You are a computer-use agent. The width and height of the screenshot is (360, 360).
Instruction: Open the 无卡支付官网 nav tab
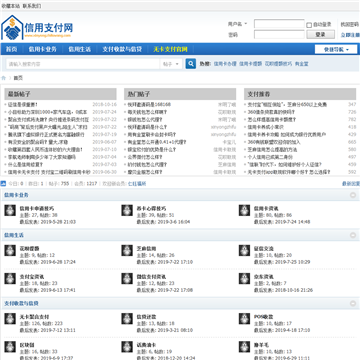pyautogui.click(x=170, y=49)
